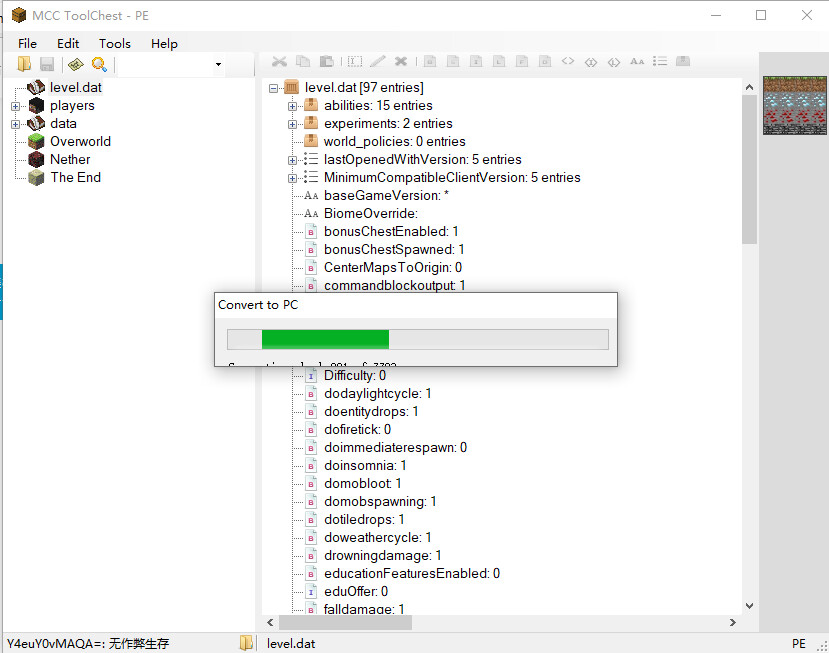
Task: Select the baseGameVersion: * row
Action: [x=386, y=195]
